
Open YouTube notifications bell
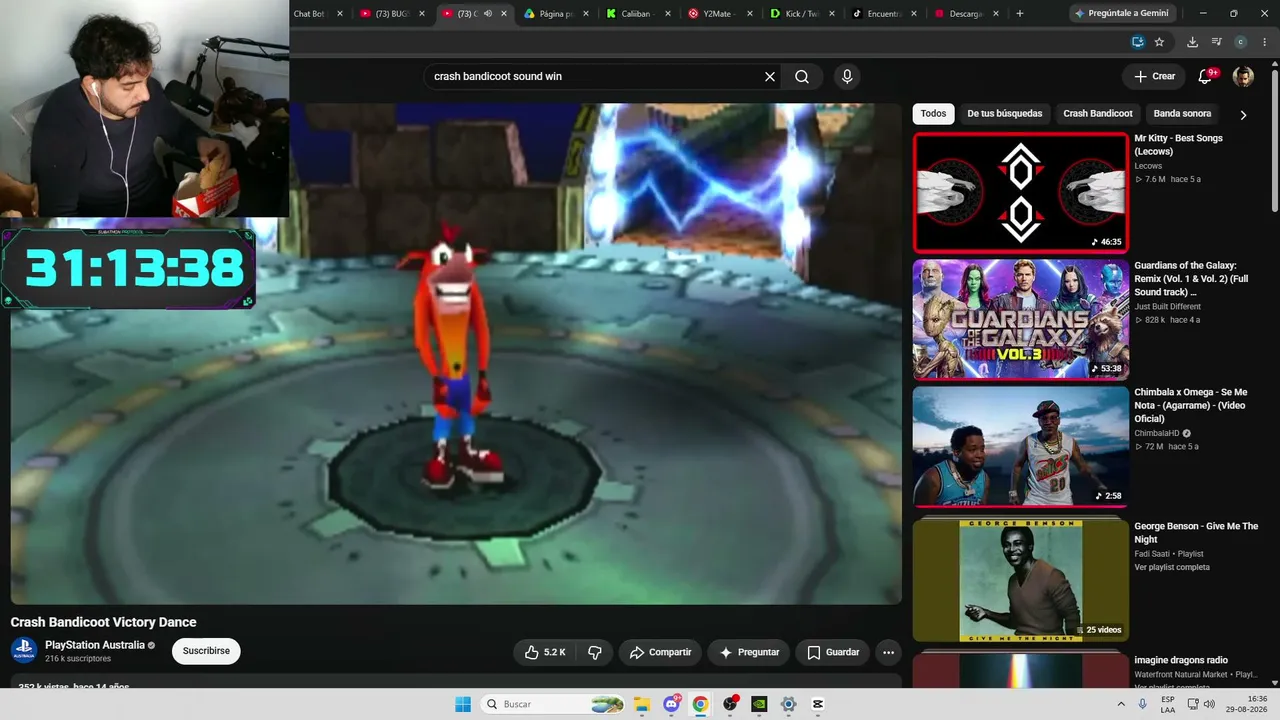tap(1205, 77)
